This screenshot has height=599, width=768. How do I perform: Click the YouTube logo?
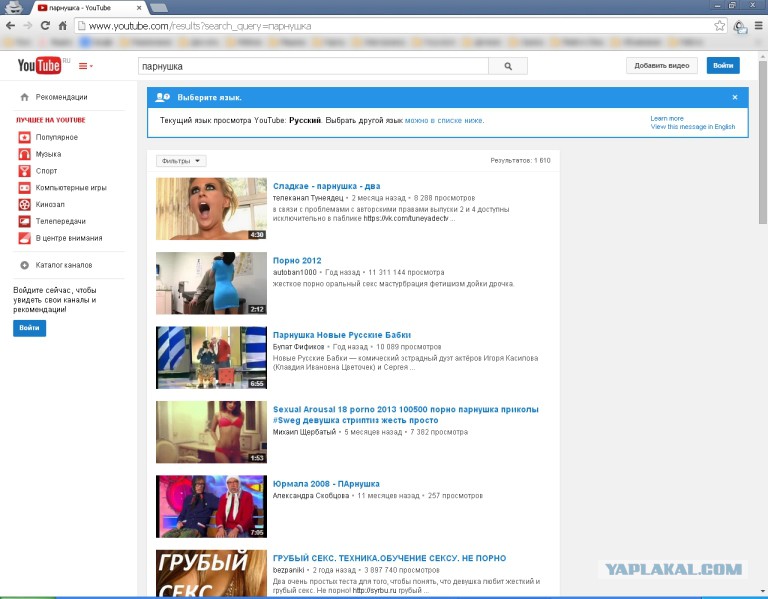pyautogui.click(x=39, y=66)
